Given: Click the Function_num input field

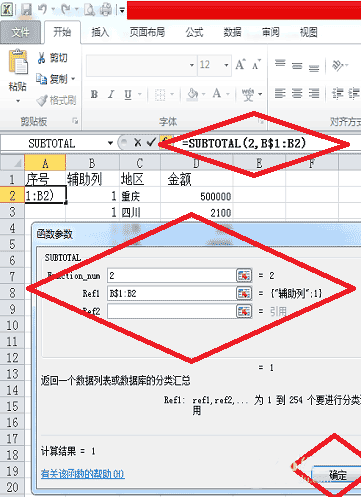Looking at the screenshot, I should point(171,275).
